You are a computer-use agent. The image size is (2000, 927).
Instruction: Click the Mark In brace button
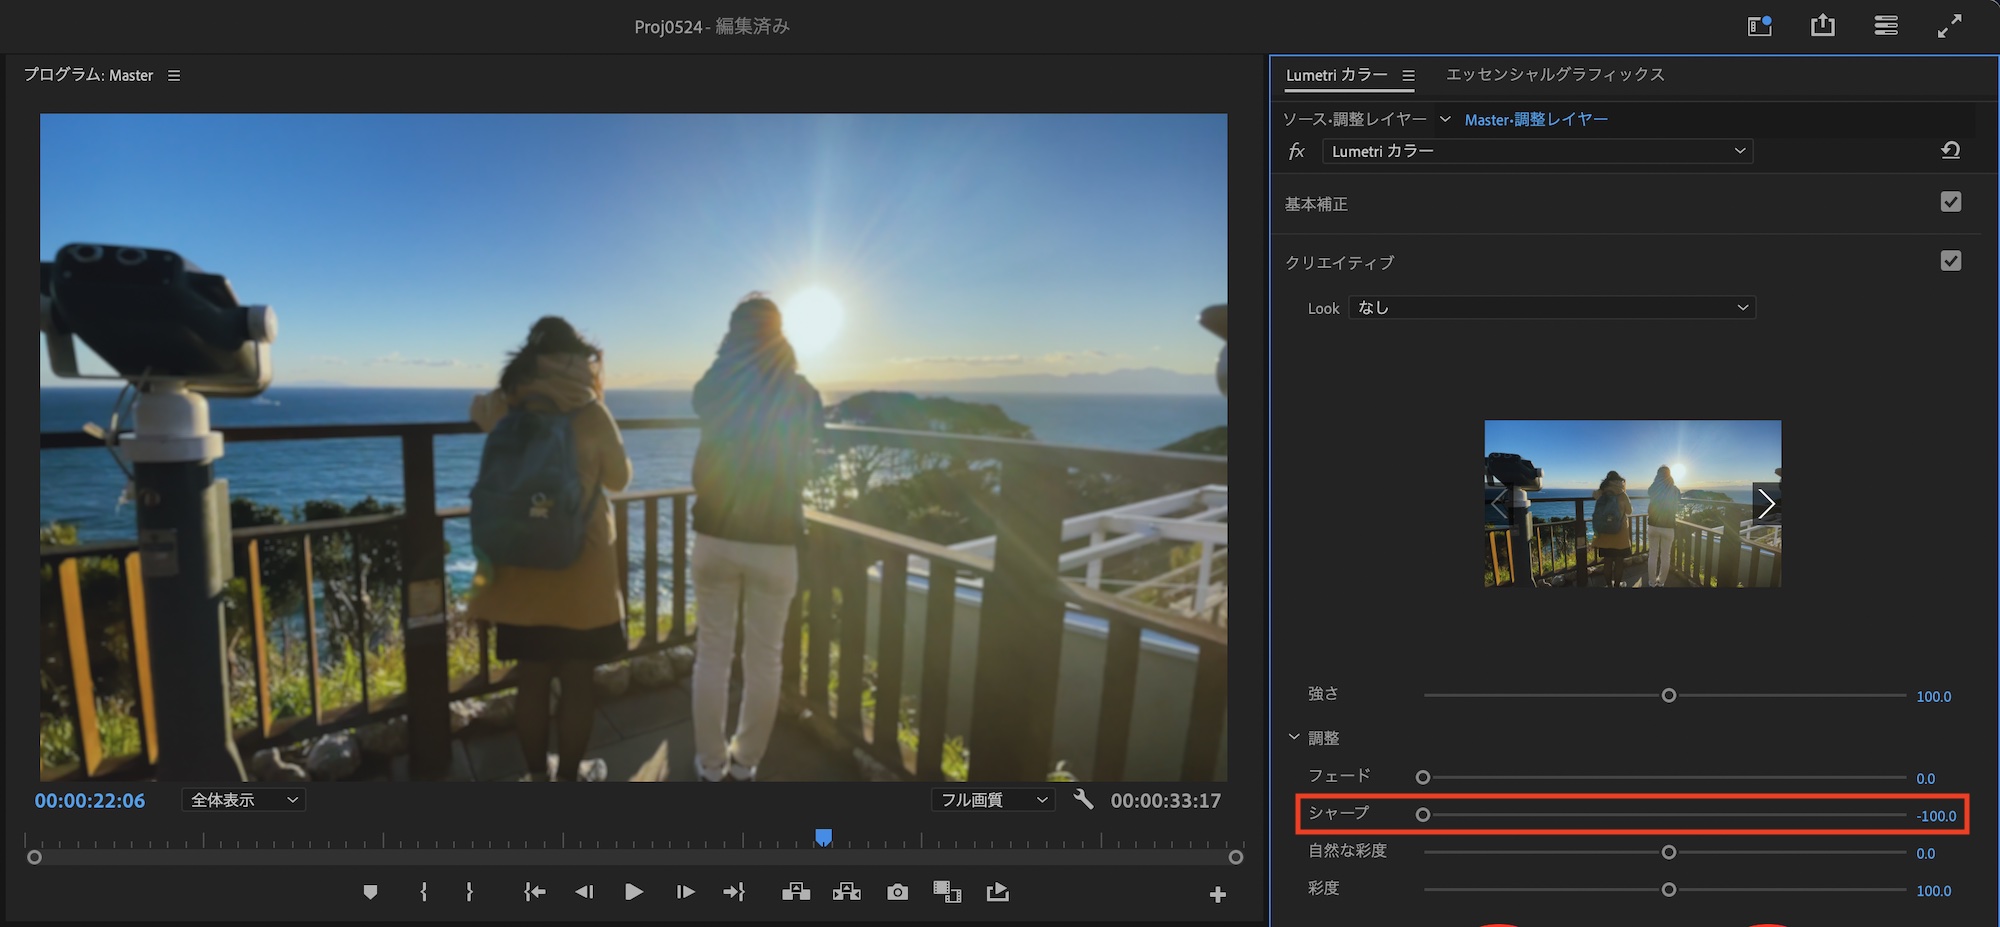point(424,892)
